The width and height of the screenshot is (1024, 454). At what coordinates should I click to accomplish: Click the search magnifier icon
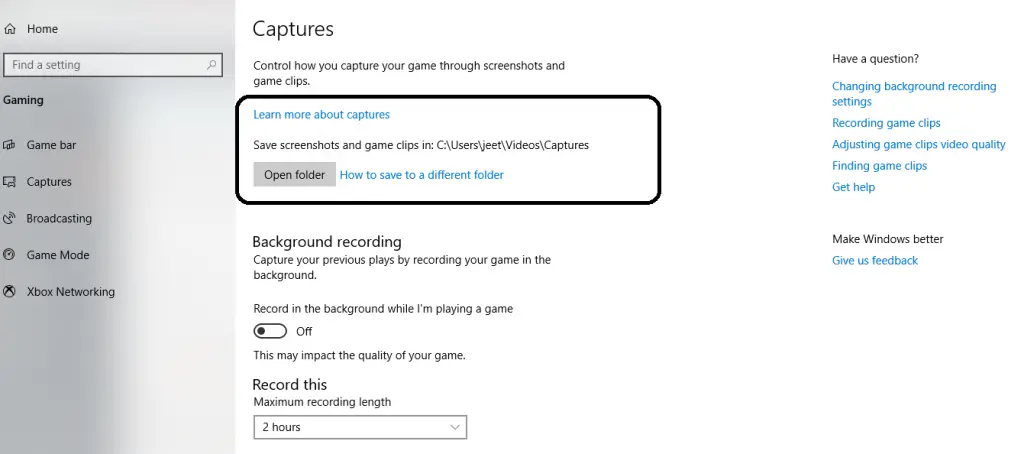coord(211,65)
